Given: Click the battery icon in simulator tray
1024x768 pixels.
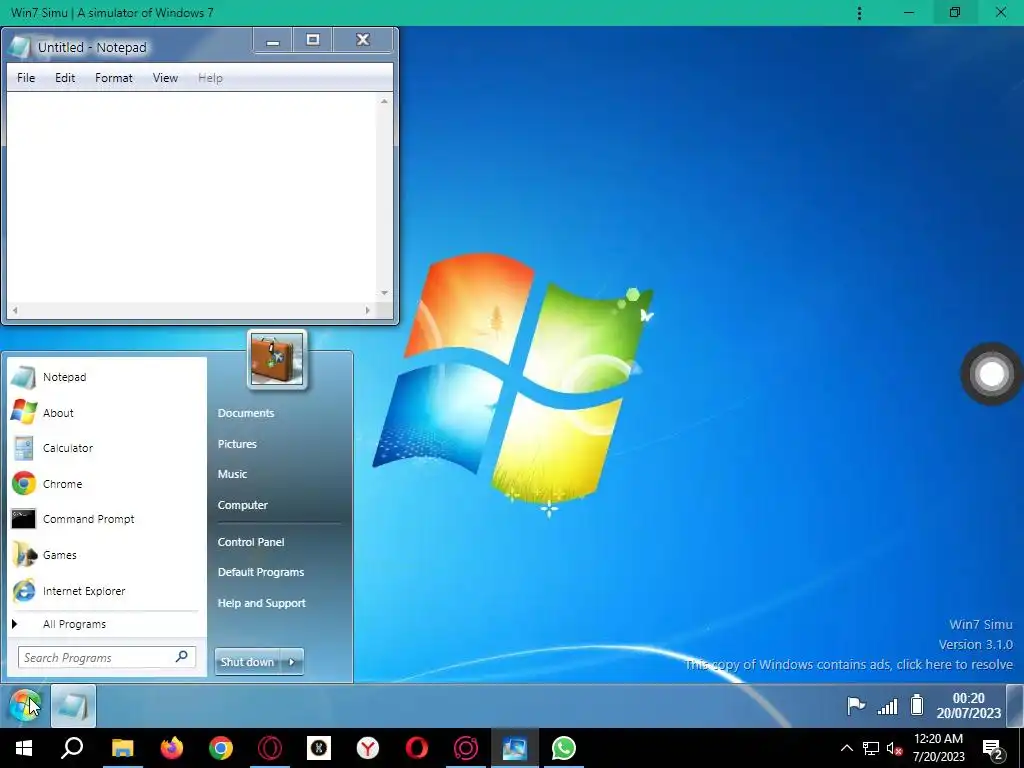Looking at the screenshot, I should point(918,705).
